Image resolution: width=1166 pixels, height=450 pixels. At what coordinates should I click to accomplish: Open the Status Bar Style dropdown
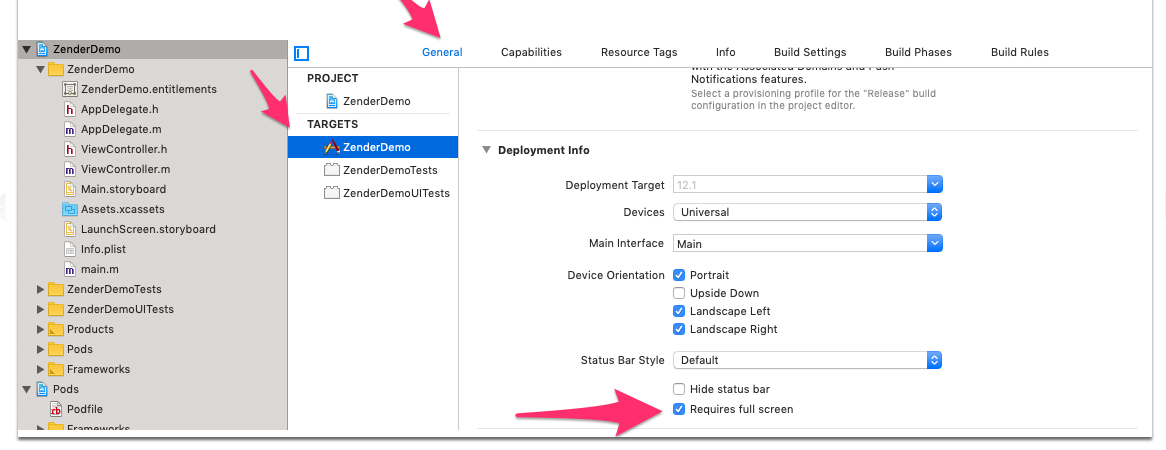click(808, 360)
